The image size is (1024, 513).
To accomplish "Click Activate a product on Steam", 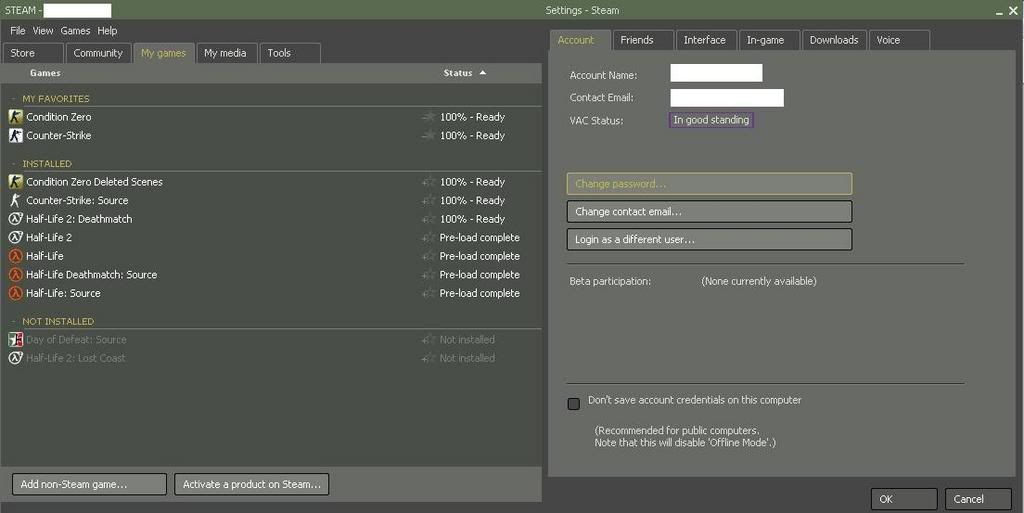I will [251, 484].
